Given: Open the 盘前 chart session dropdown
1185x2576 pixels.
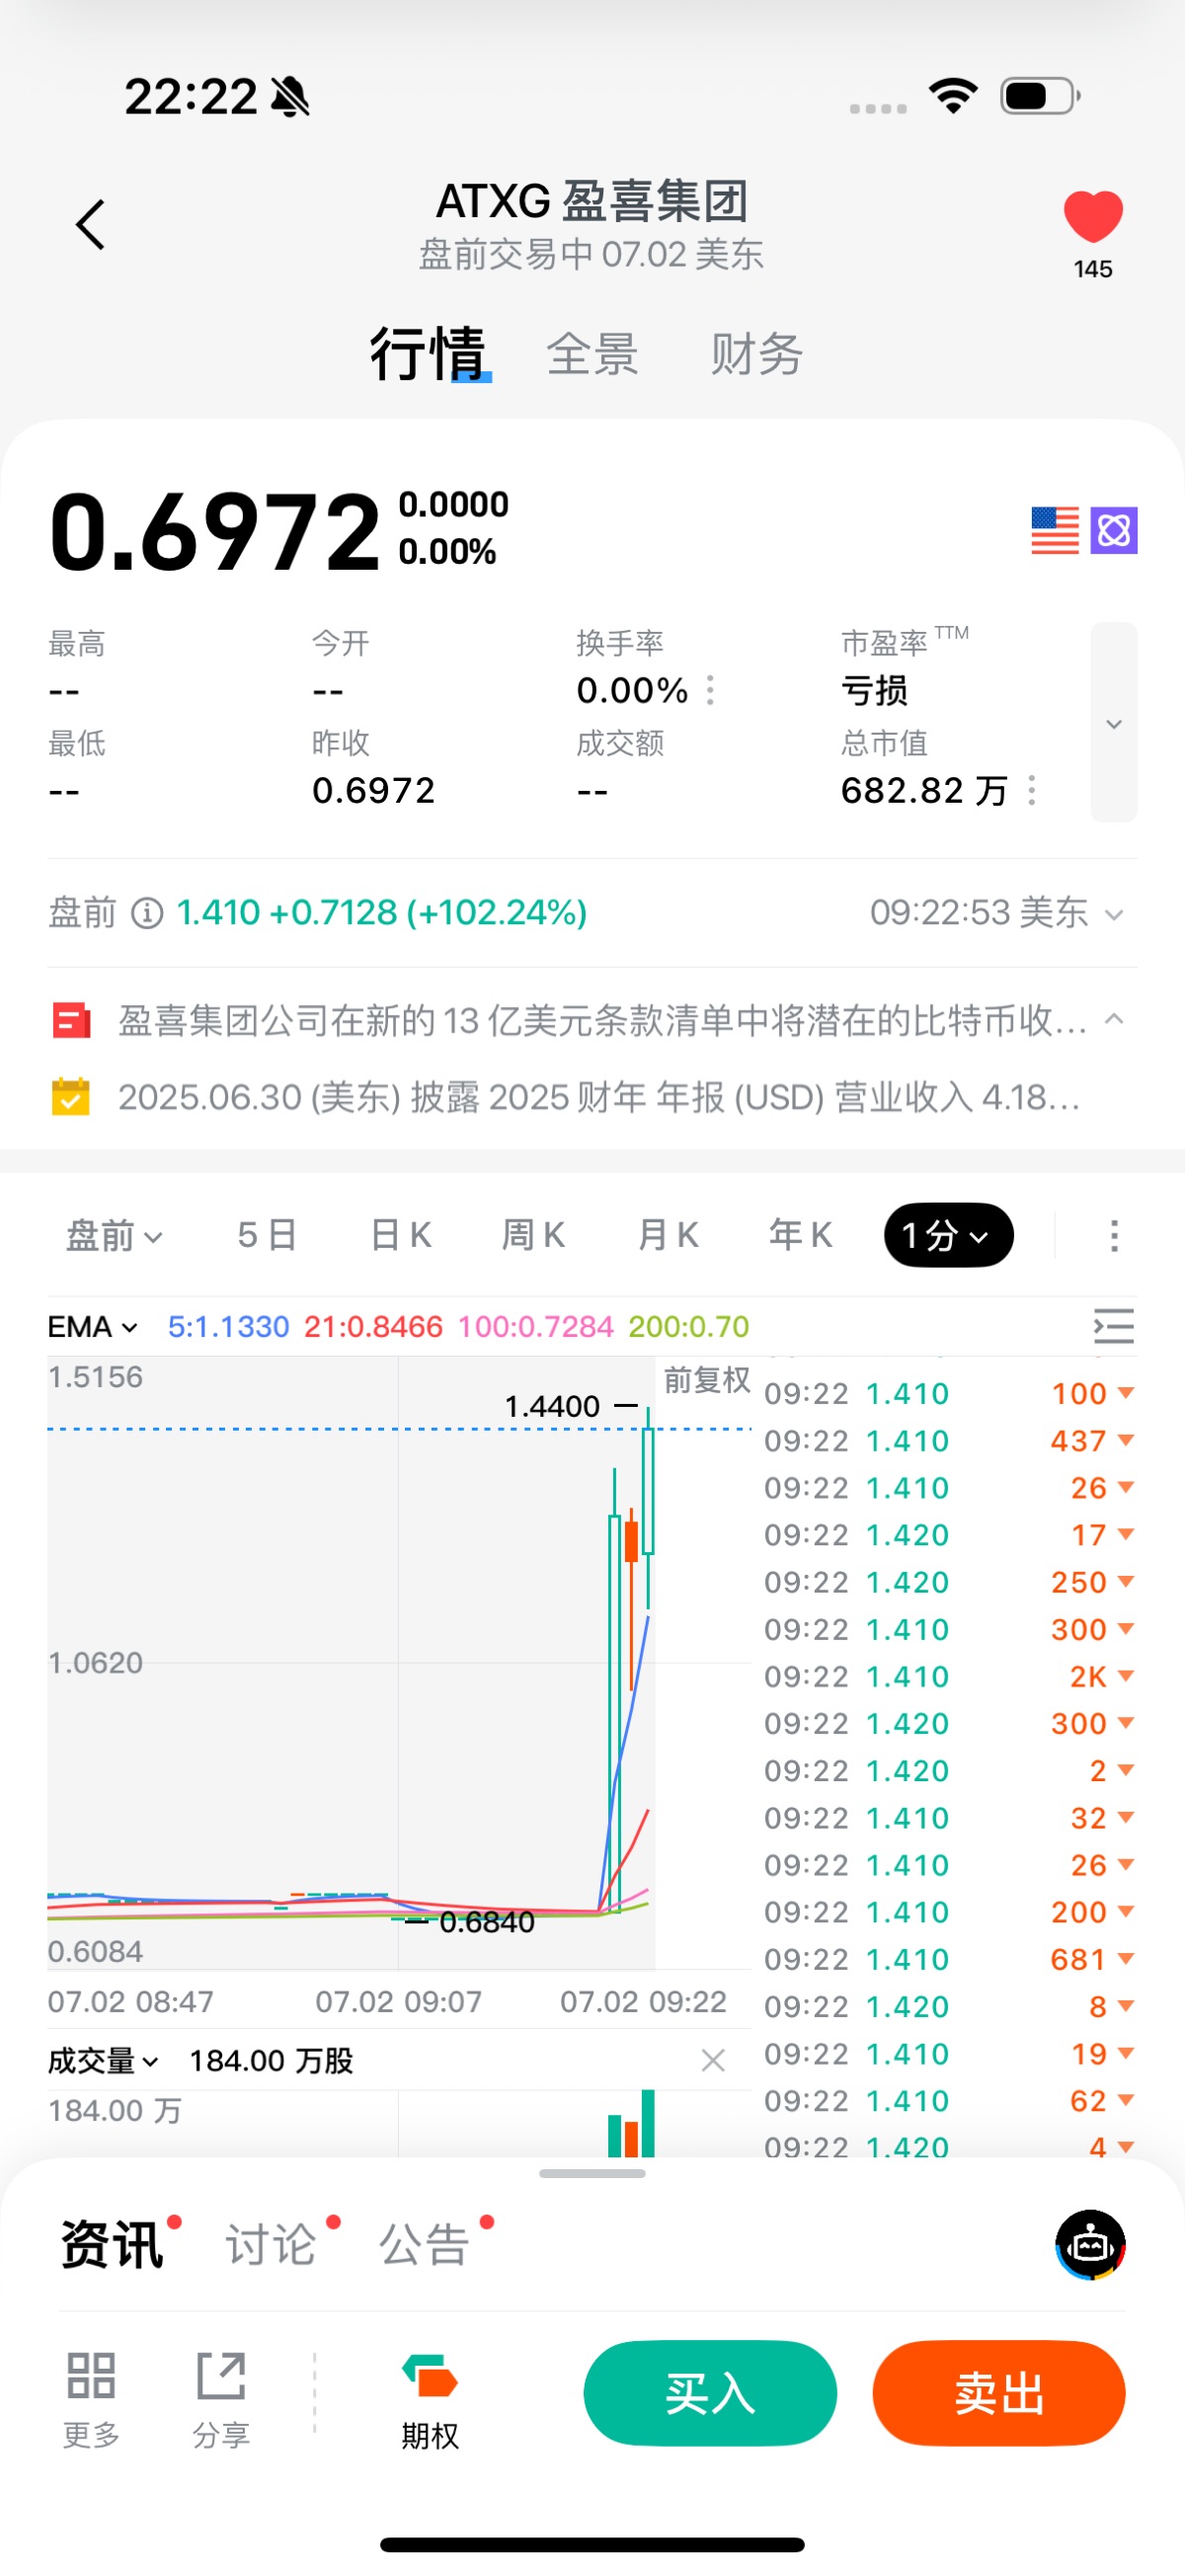Looking at the screenshot, I should pos(114,1235).
